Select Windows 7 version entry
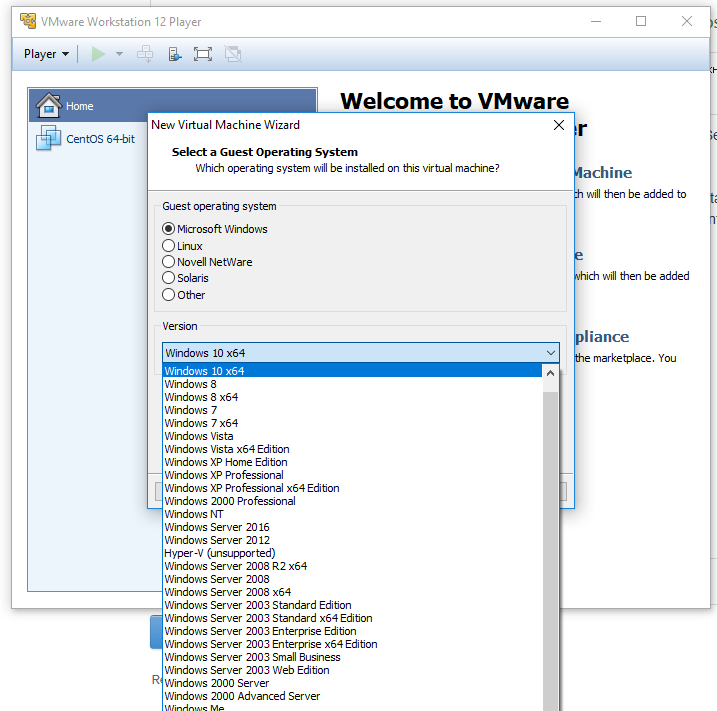 [x=353, y=410]
